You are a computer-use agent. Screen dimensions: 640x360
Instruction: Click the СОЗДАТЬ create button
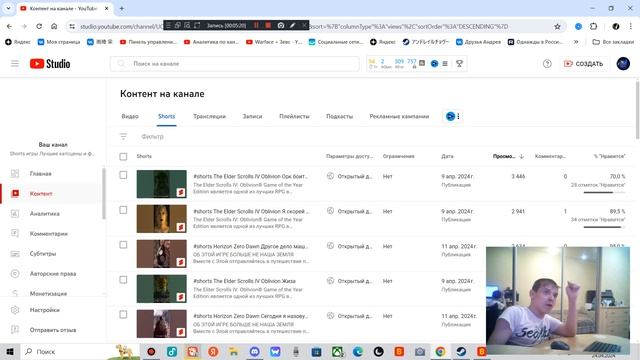coord(583,64)
